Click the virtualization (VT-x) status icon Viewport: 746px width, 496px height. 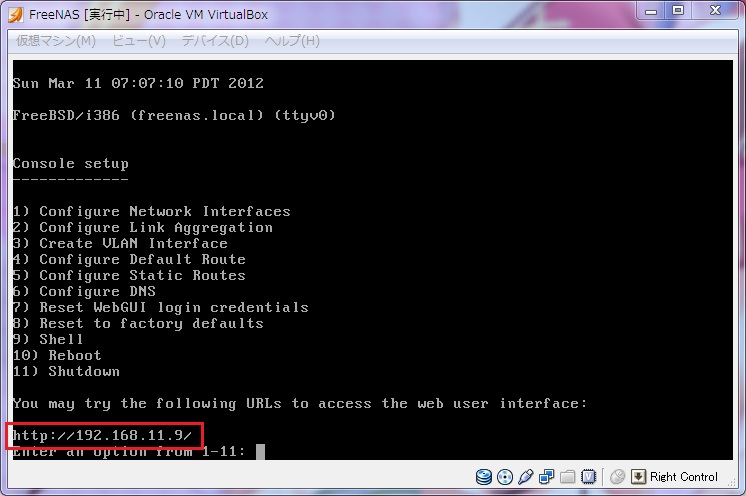[x=589, y=477]
